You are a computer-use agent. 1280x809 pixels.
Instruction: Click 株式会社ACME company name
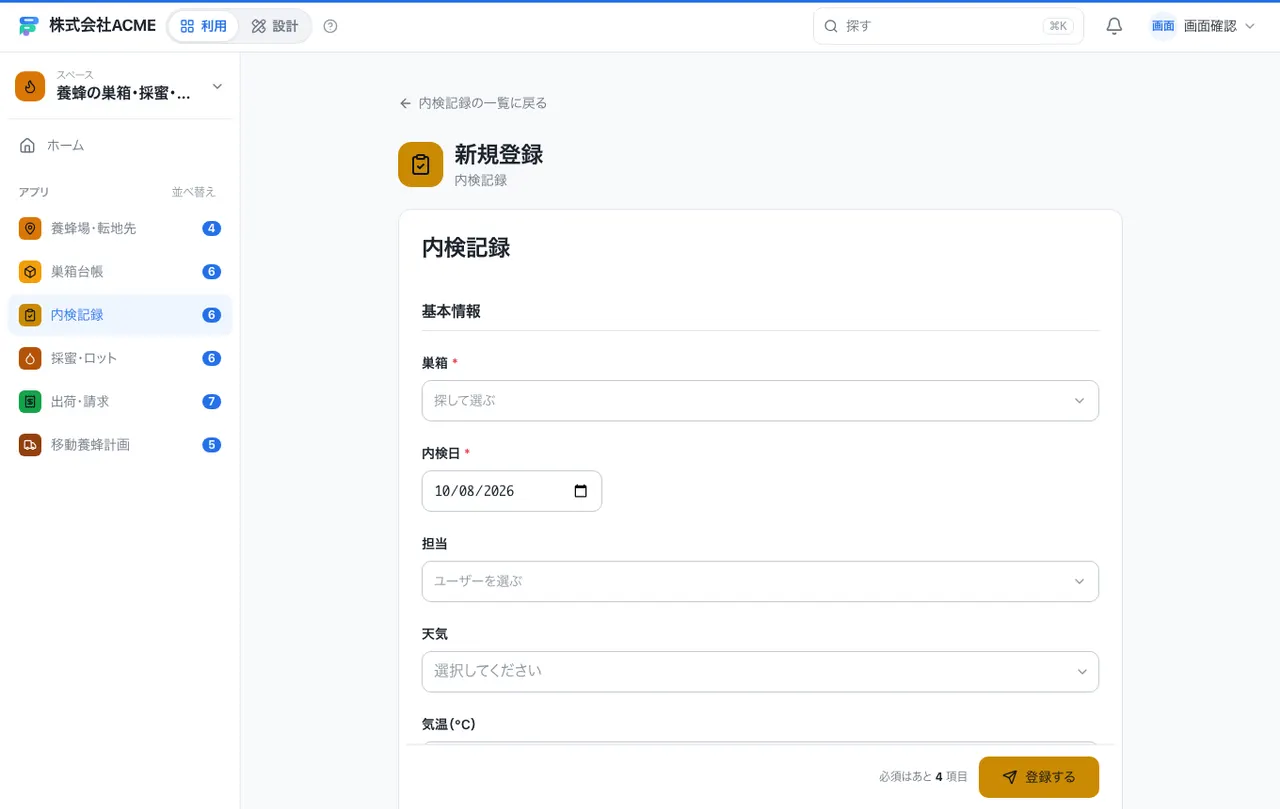[x=103, y=26]
